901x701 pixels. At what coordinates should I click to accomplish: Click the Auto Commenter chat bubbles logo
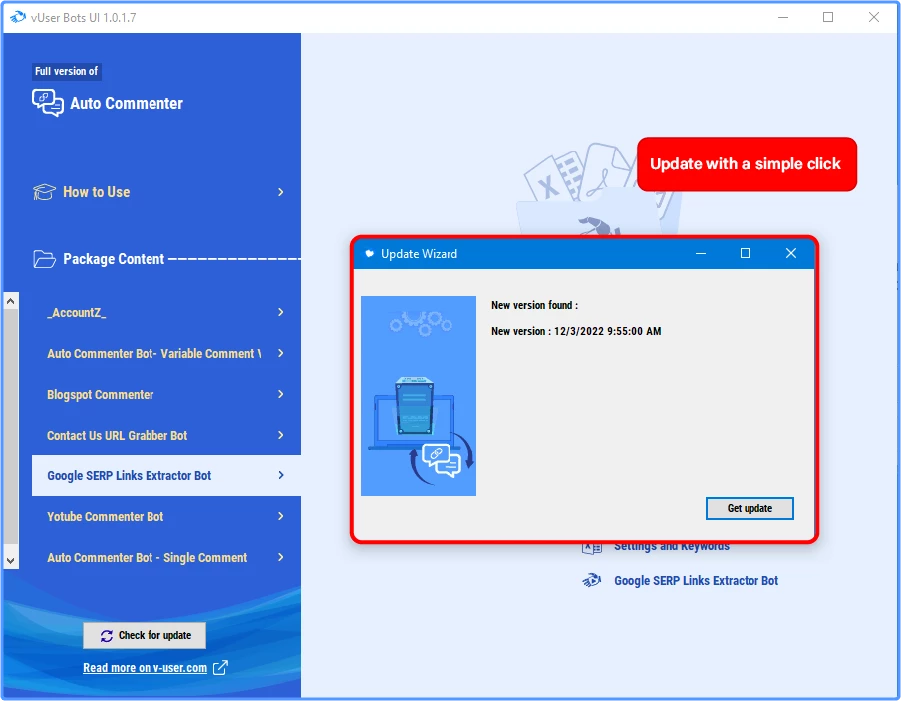pos(48,103)
